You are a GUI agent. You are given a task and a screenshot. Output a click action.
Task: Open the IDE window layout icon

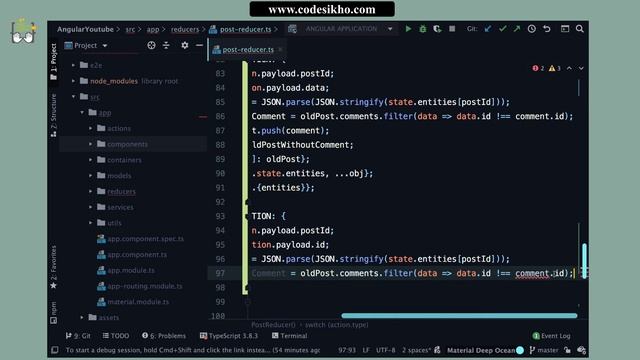tap(565, 29)
